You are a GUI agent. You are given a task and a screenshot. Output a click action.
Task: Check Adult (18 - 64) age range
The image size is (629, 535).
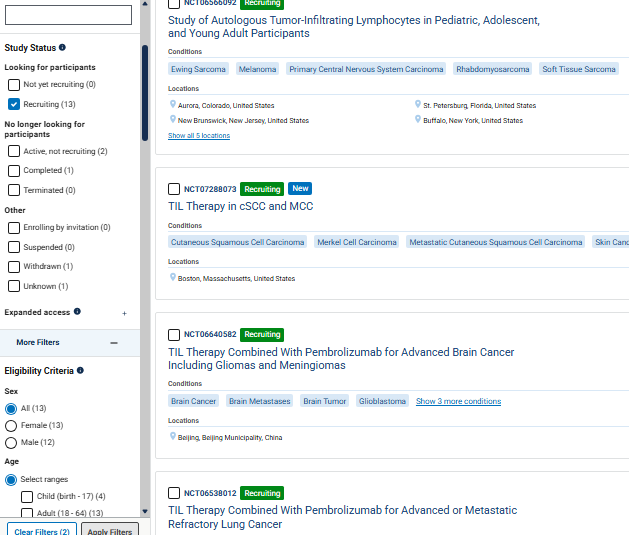click(27, 513)
